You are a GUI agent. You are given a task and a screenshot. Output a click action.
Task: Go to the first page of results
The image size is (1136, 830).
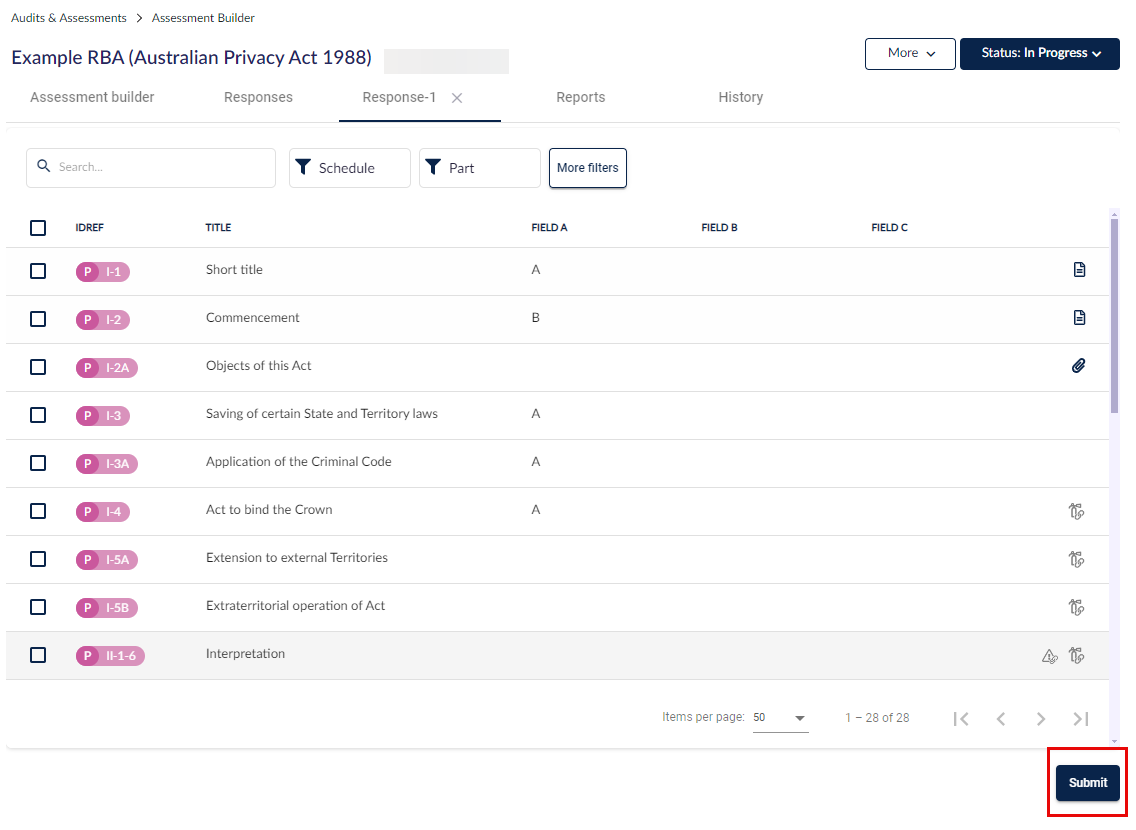[961, 718]
